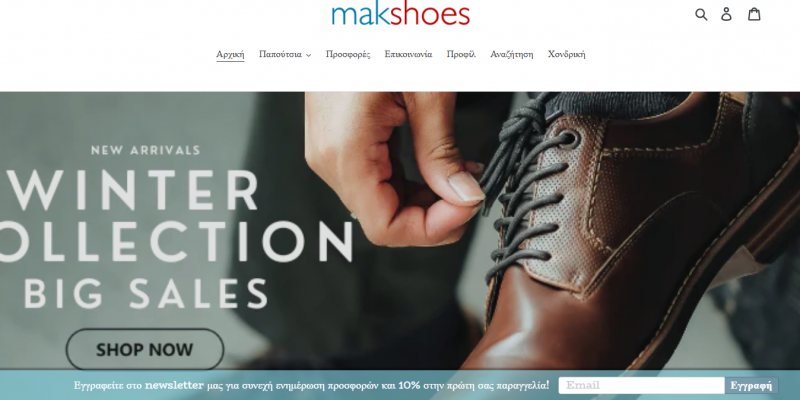Click the Winter Collection banner headline

(x=176, y=215)
